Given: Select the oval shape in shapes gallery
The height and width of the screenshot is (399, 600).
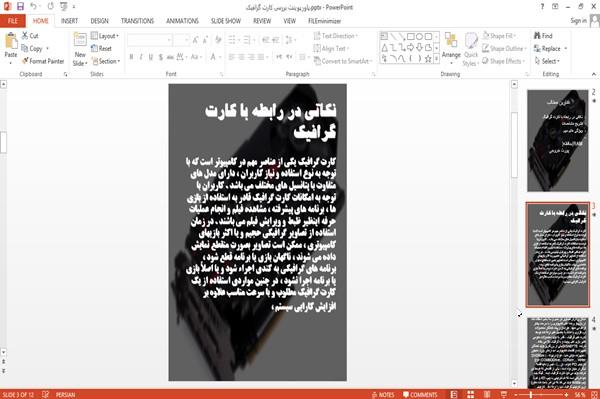Looking at the screenshot, I should coord(419,37).
